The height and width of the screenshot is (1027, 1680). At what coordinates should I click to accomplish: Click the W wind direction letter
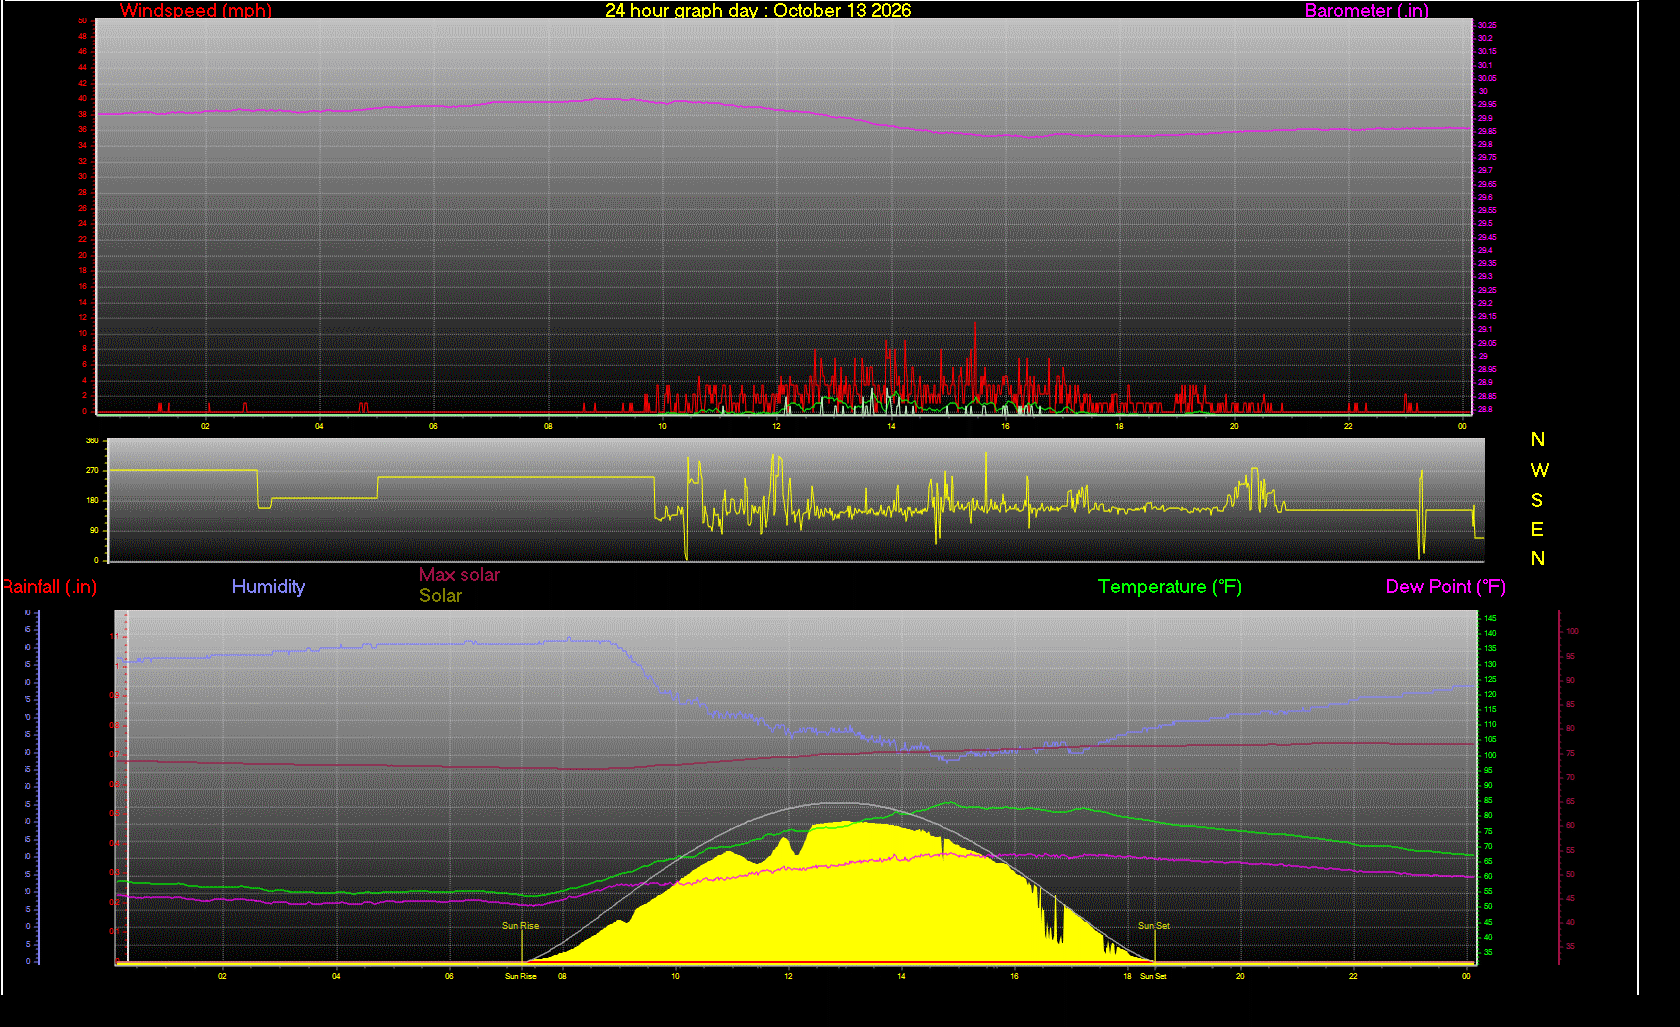1539,469
